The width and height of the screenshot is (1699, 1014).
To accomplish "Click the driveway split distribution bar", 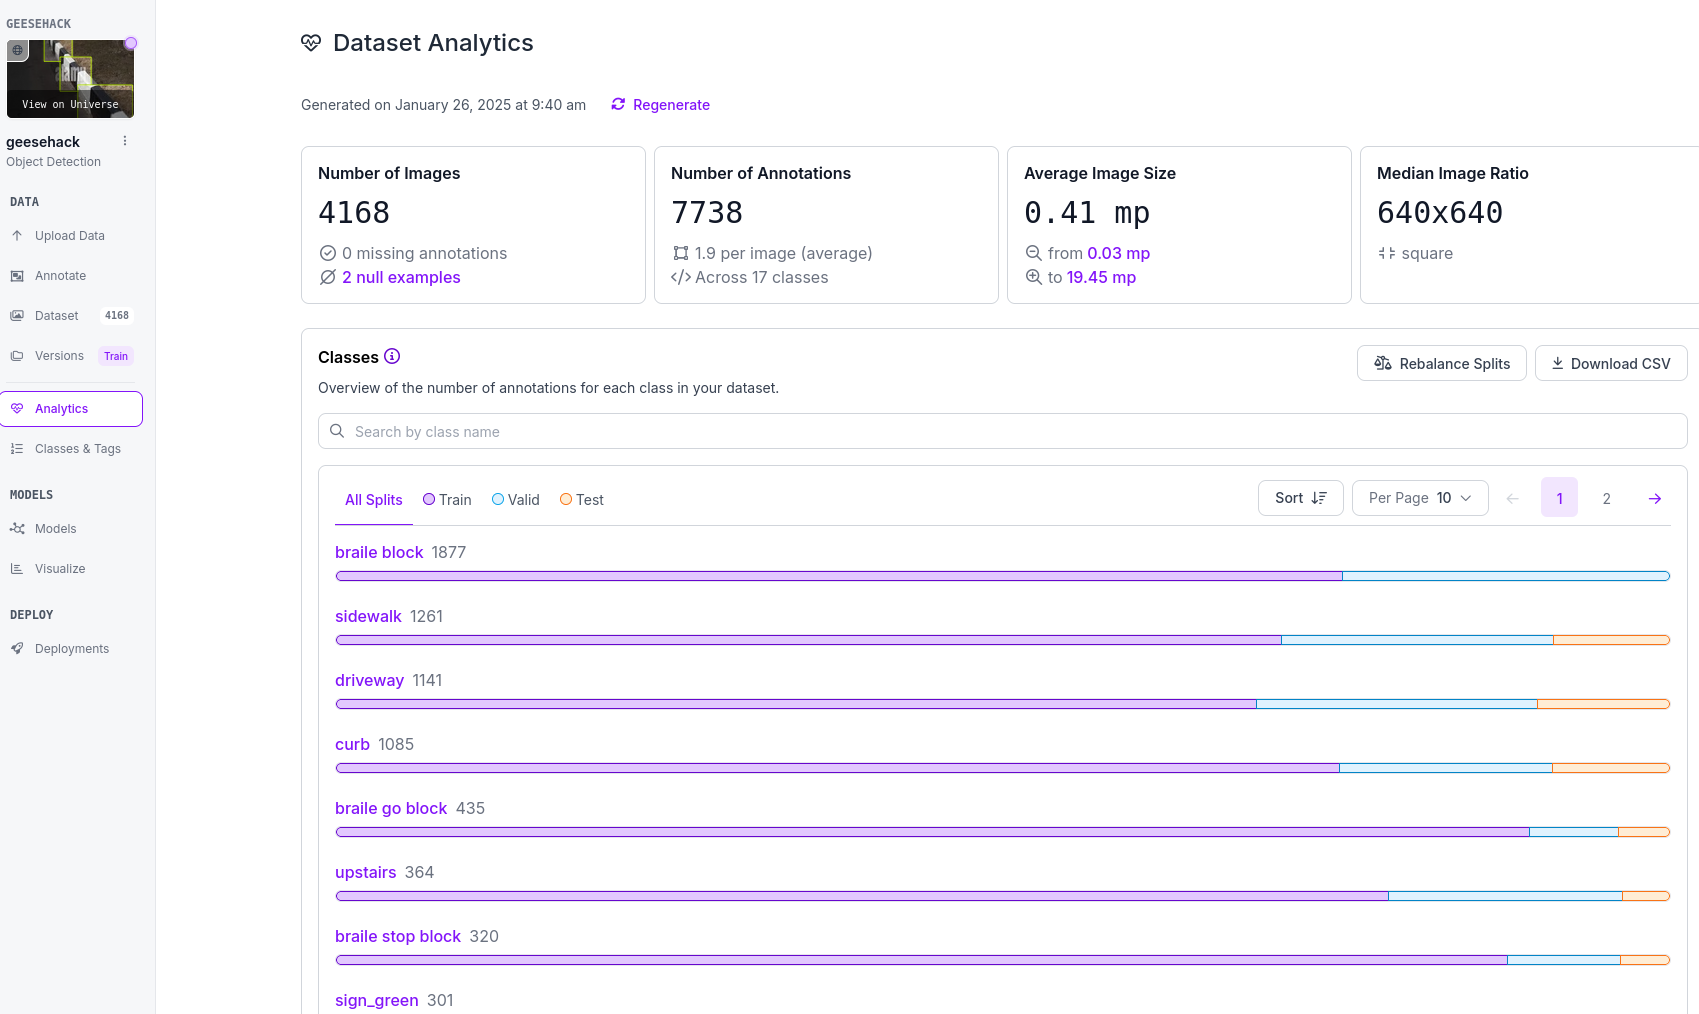I will point(1003,704).
